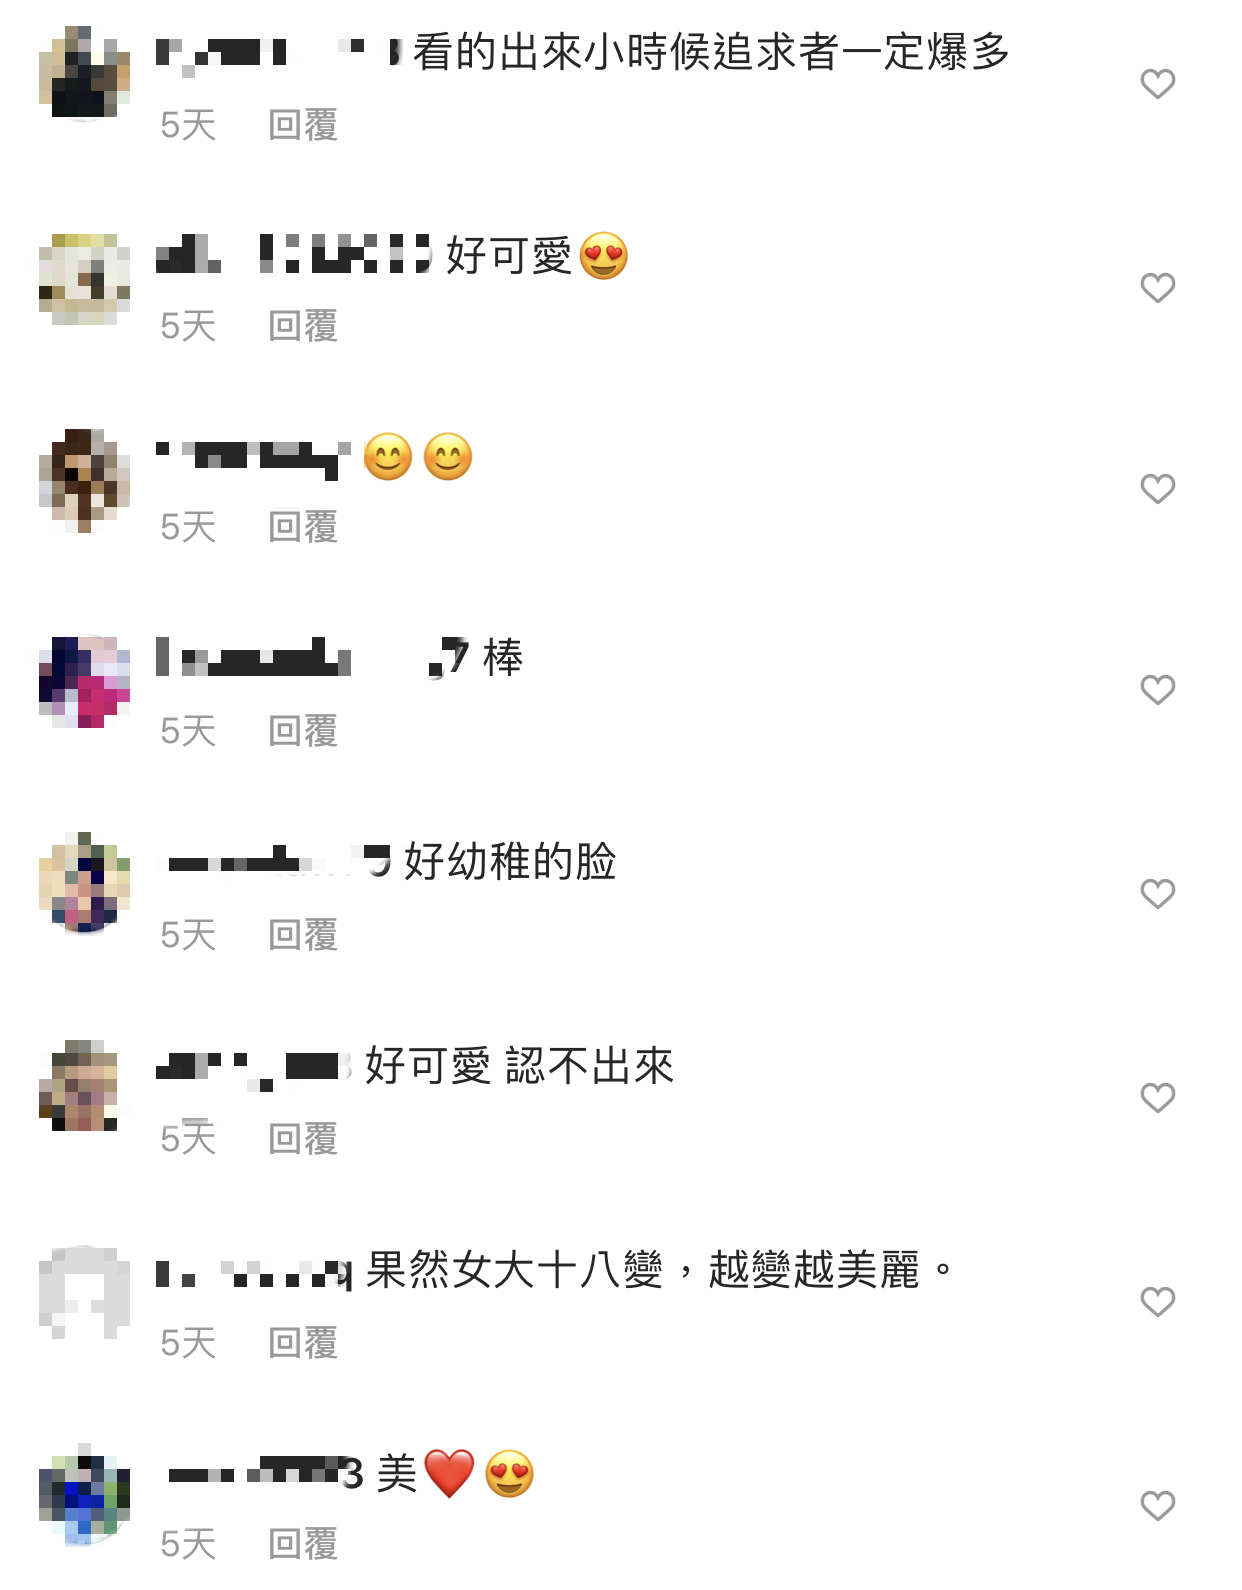
Task: Reply to the 美 heart comment
Action: click(303, 1544)
